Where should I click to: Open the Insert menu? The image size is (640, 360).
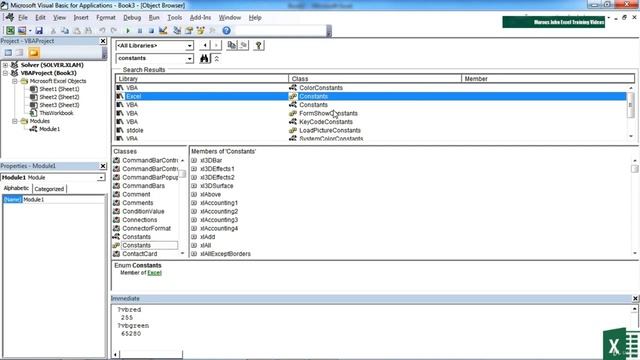tap(81, 18)
